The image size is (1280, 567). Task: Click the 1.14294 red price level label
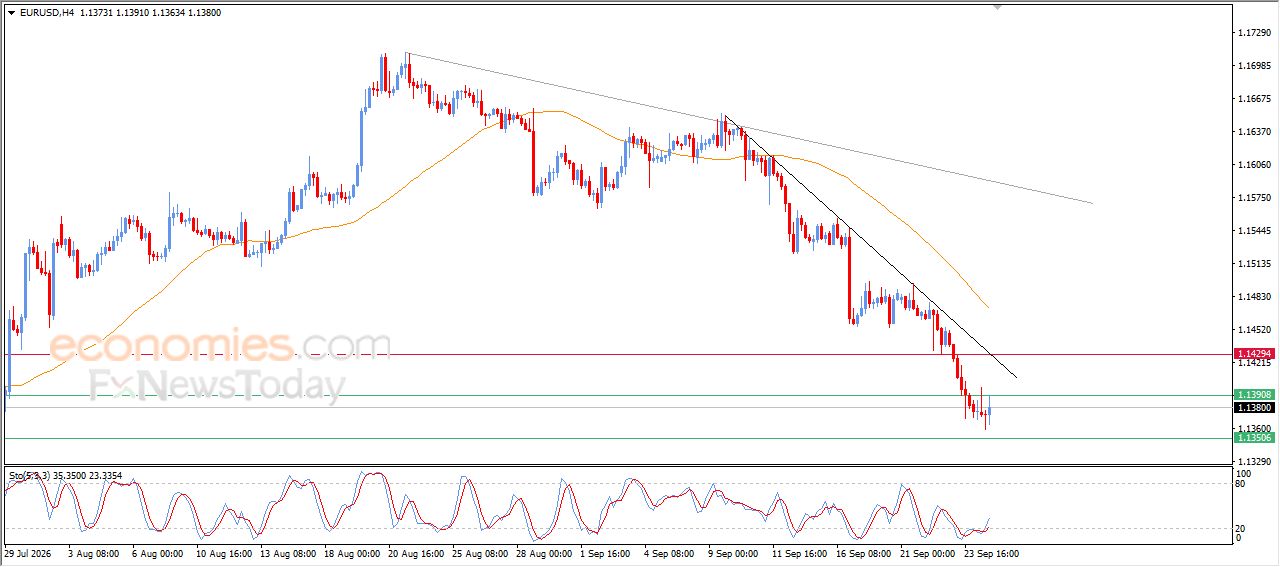(1254, 354)
